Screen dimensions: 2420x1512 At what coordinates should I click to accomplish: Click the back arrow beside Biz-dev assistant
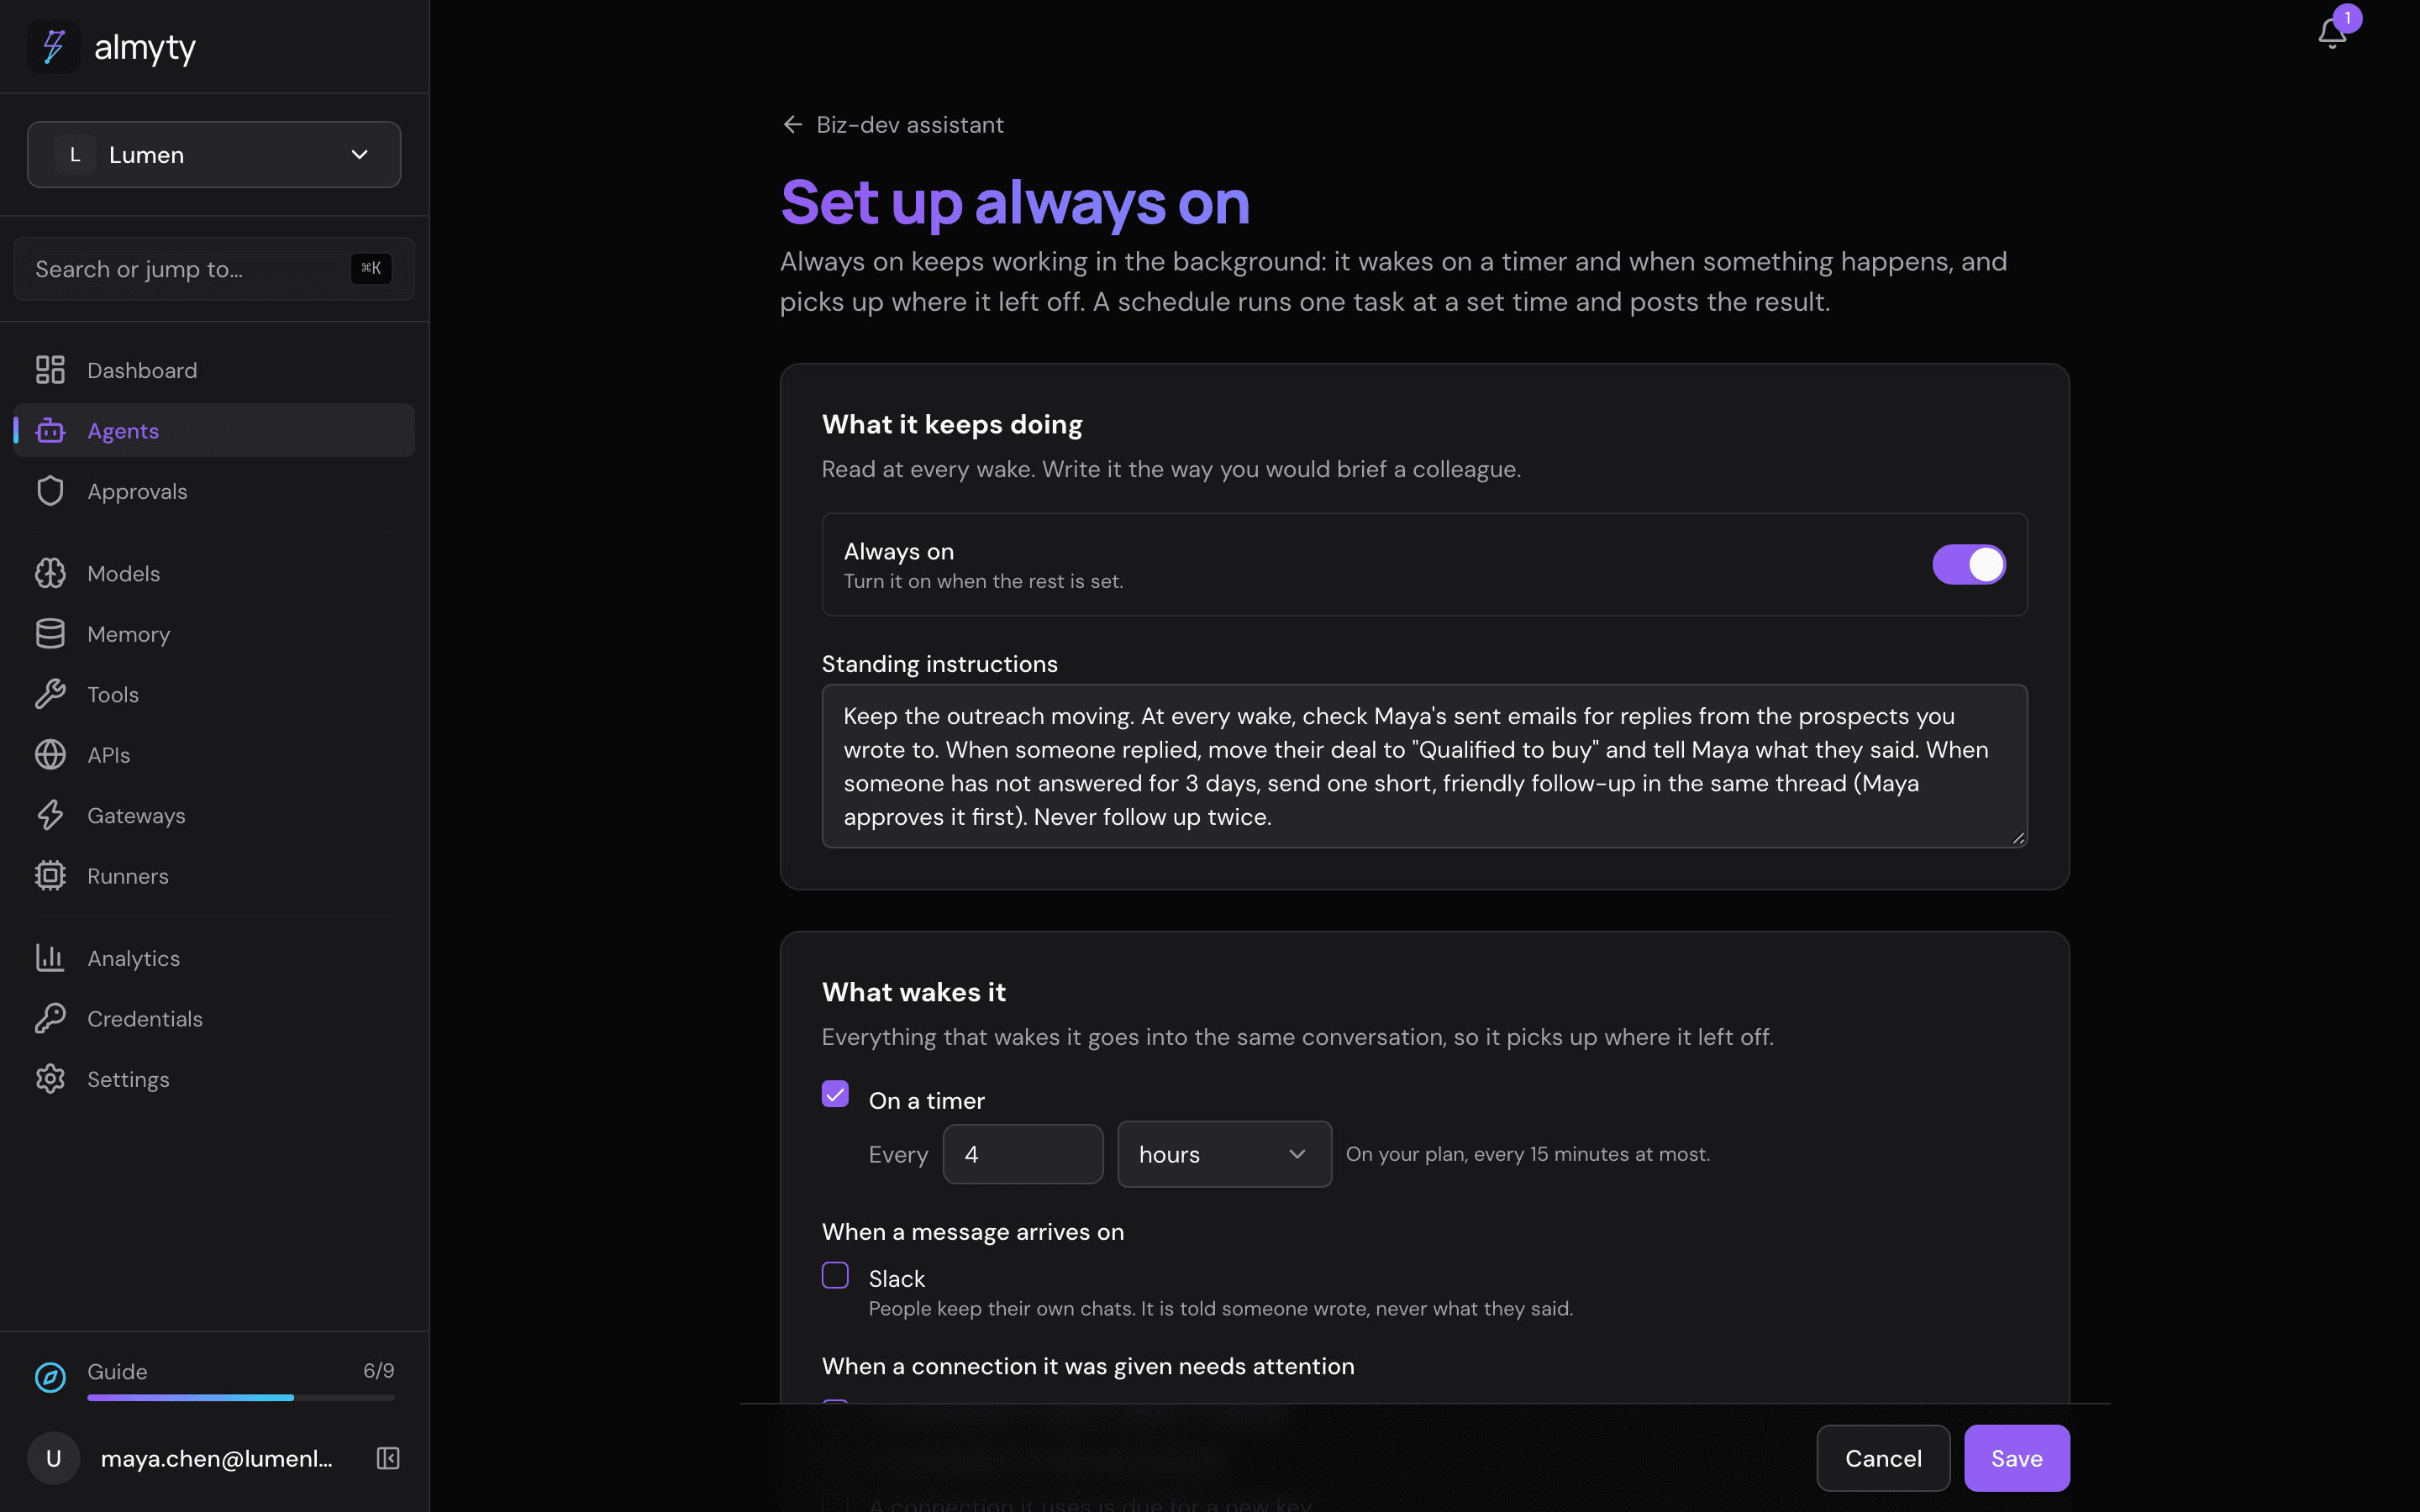click(x=793, y=124)
